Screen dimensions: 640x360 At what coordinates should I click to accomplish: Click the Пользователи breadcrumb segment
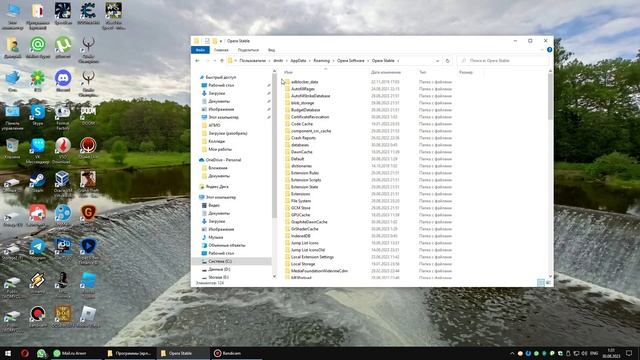pyautogui.click(x=252, y=61)
